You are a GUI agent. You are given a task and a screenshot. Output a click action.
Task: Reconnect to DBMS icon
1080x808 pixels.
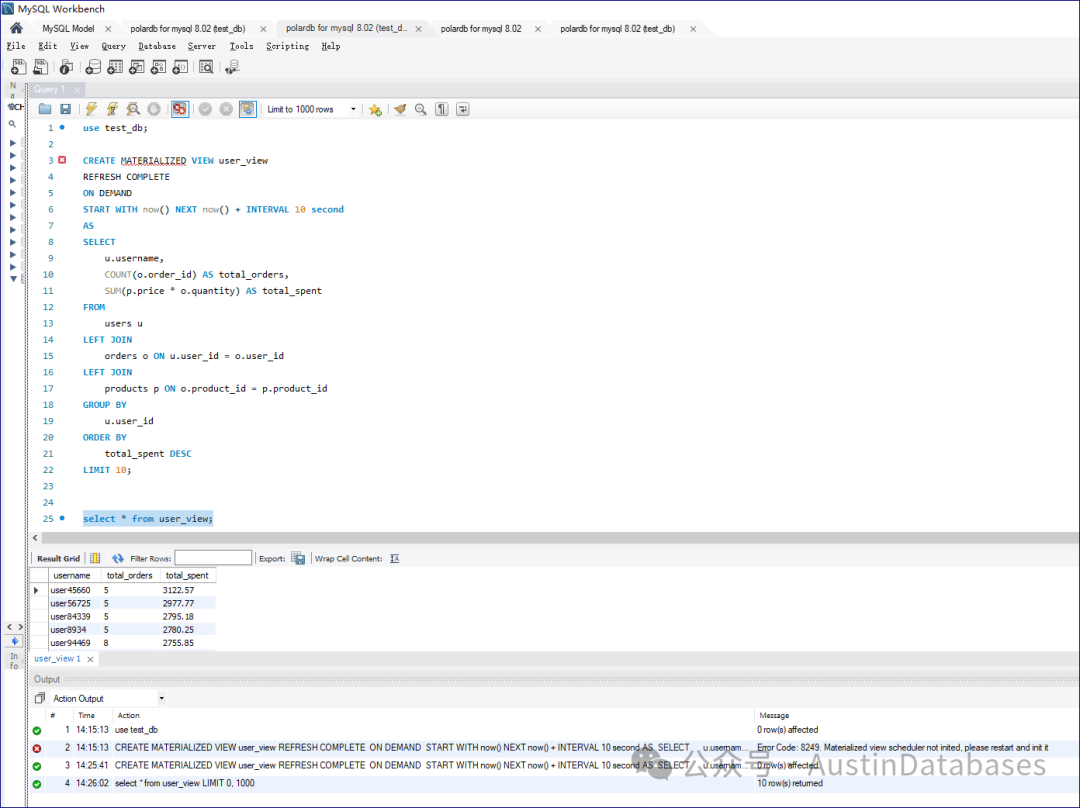click(232, 67)
